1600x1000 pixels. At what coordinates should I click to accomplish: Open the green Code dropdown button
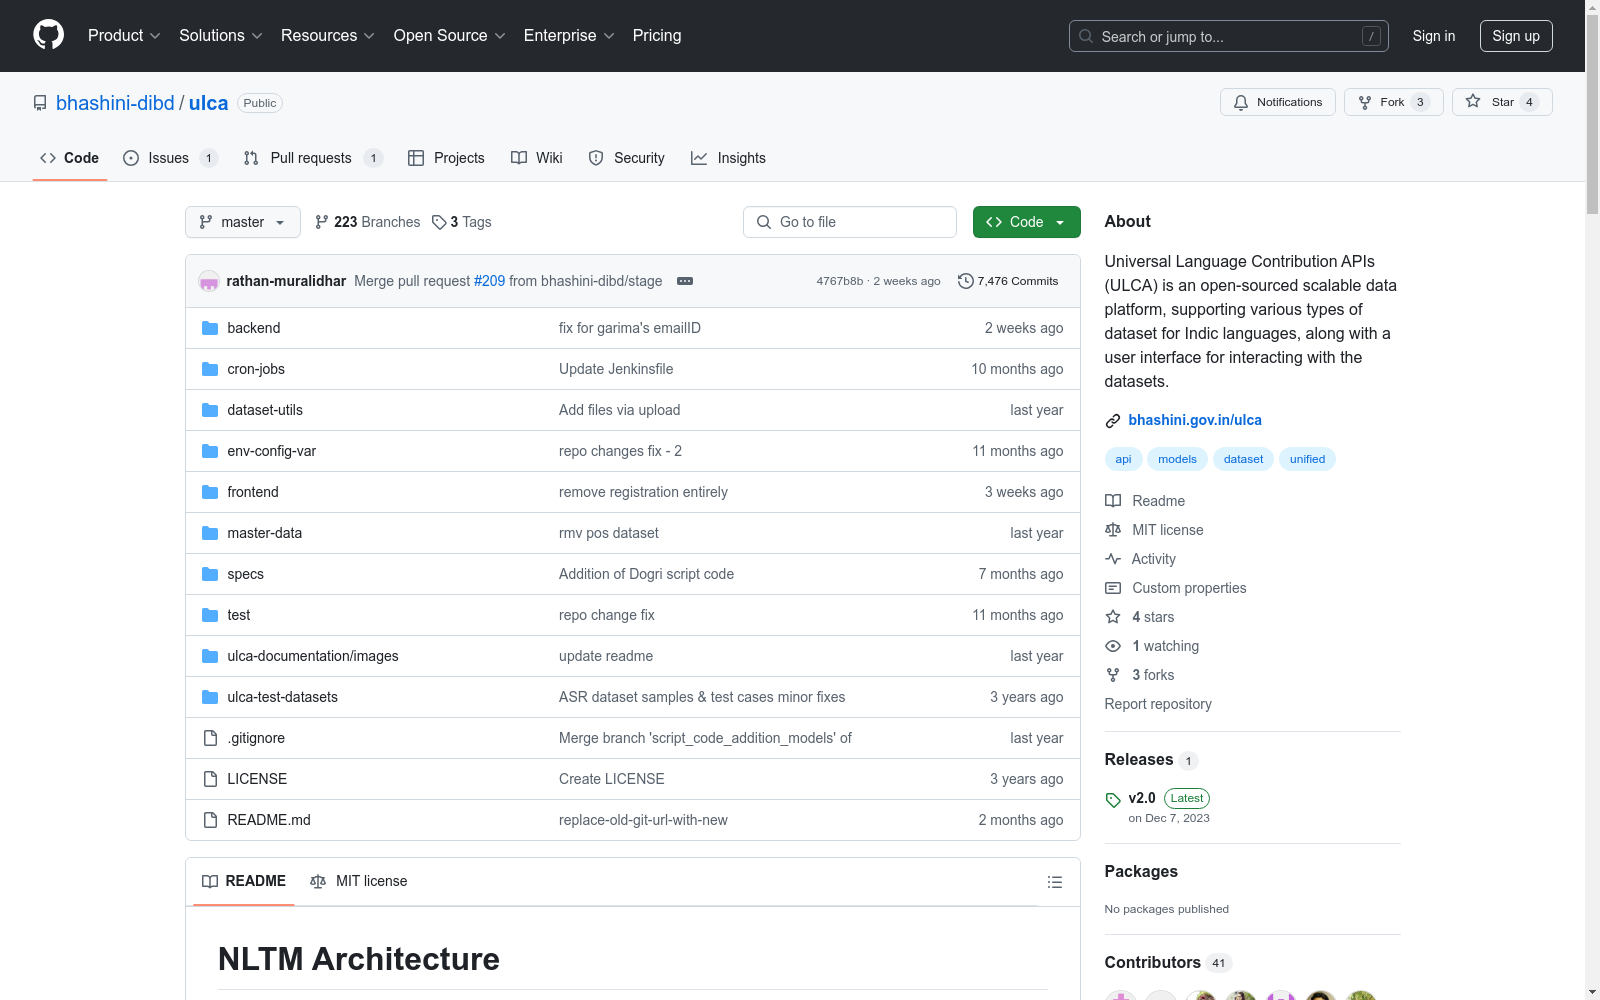click(1026, 222)
